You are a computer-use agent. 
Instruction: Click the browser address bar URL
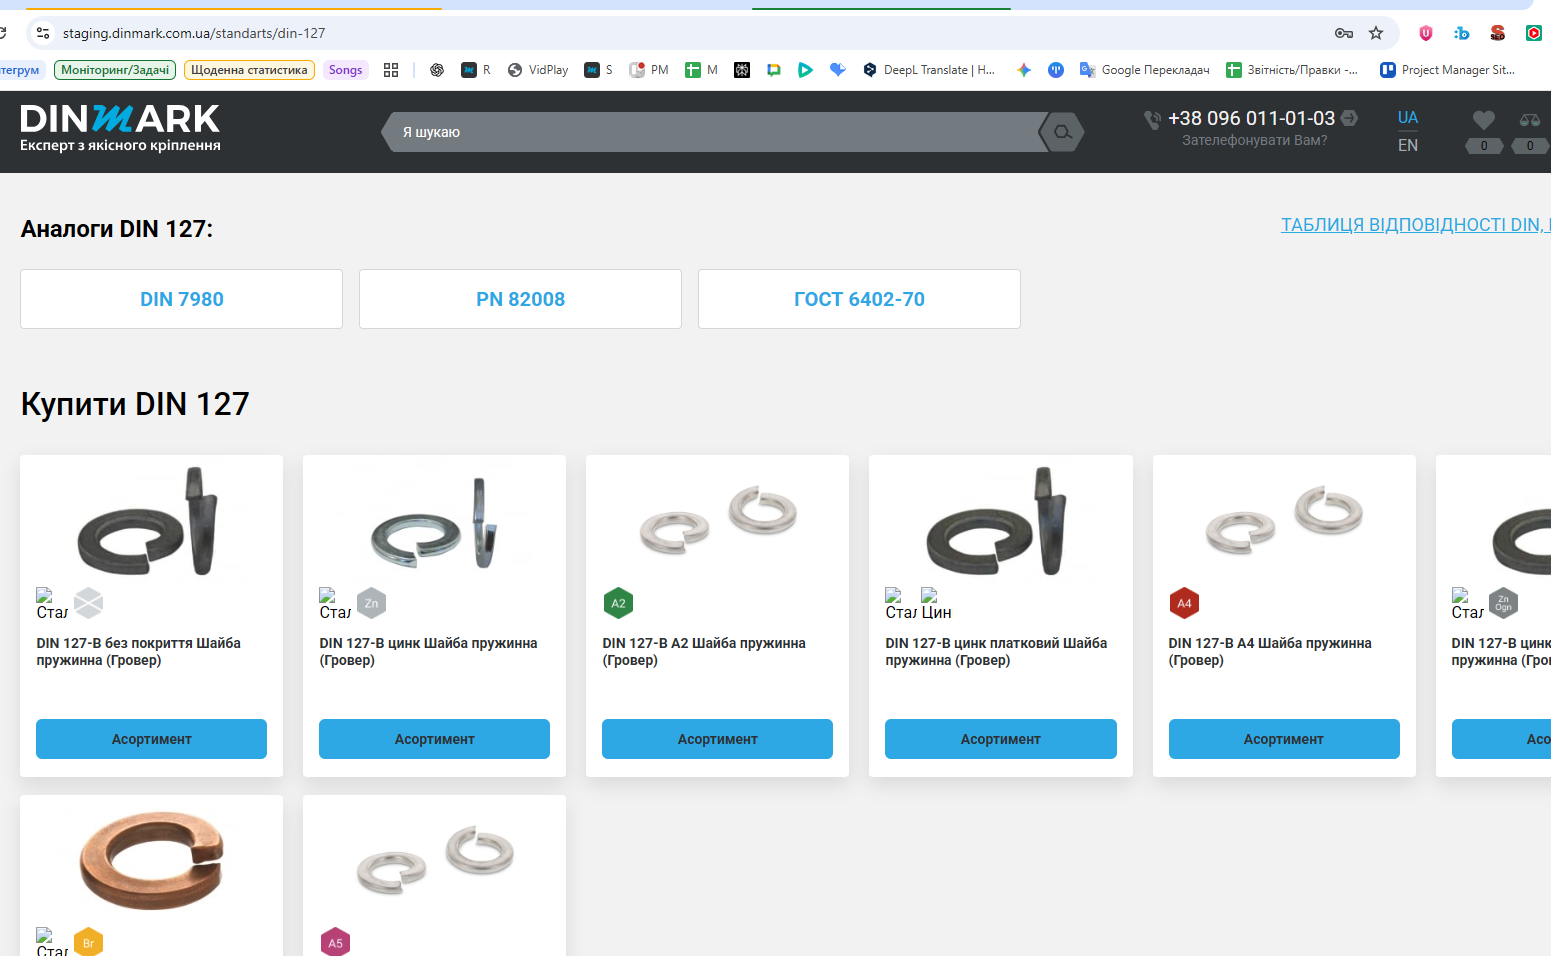pos(194,33)
